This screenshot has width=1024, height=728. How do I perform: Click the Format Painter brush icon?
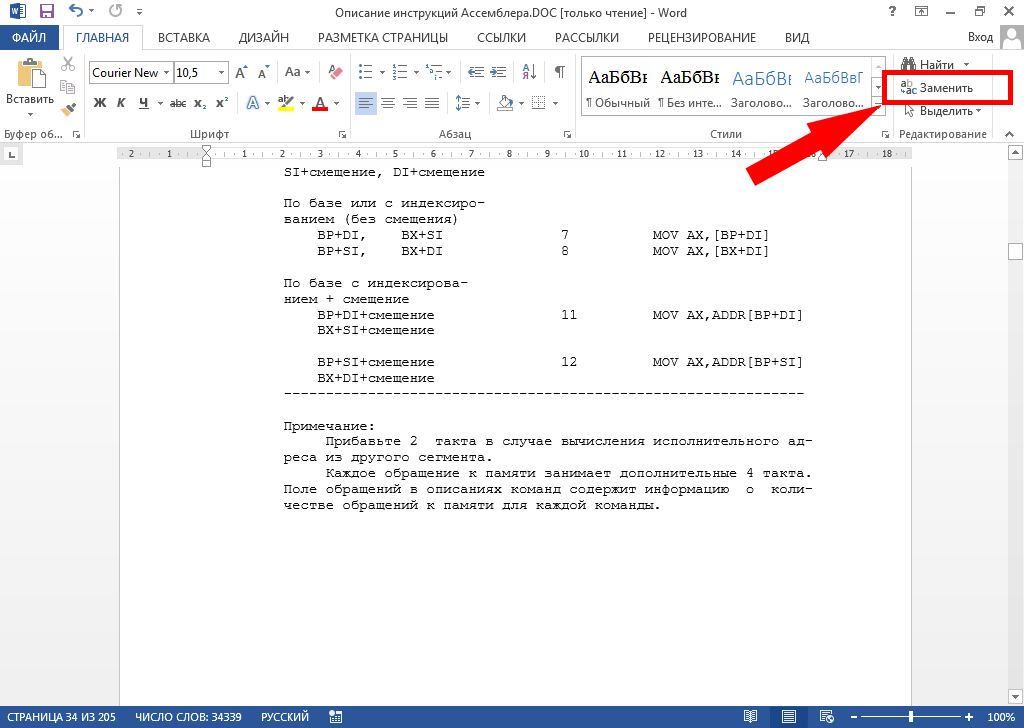[68, 110]
